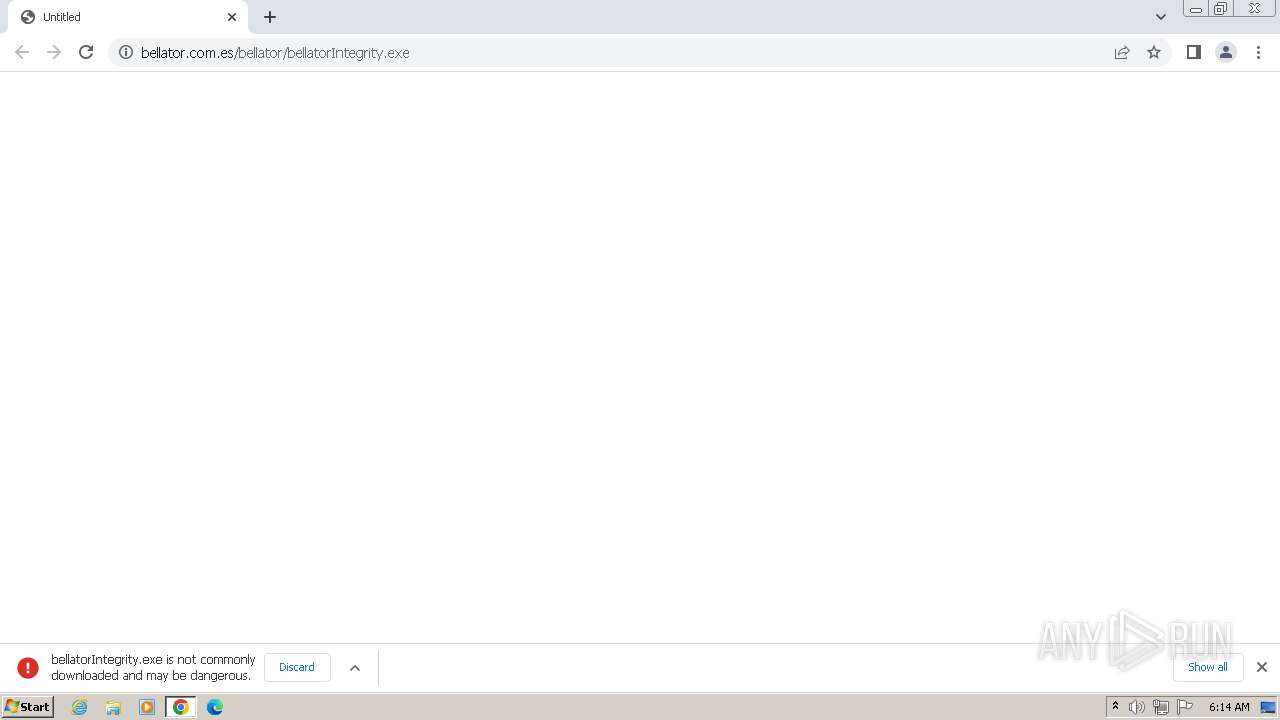
Task: Go back with the back arrow
Action: click(x=22, y=52)
